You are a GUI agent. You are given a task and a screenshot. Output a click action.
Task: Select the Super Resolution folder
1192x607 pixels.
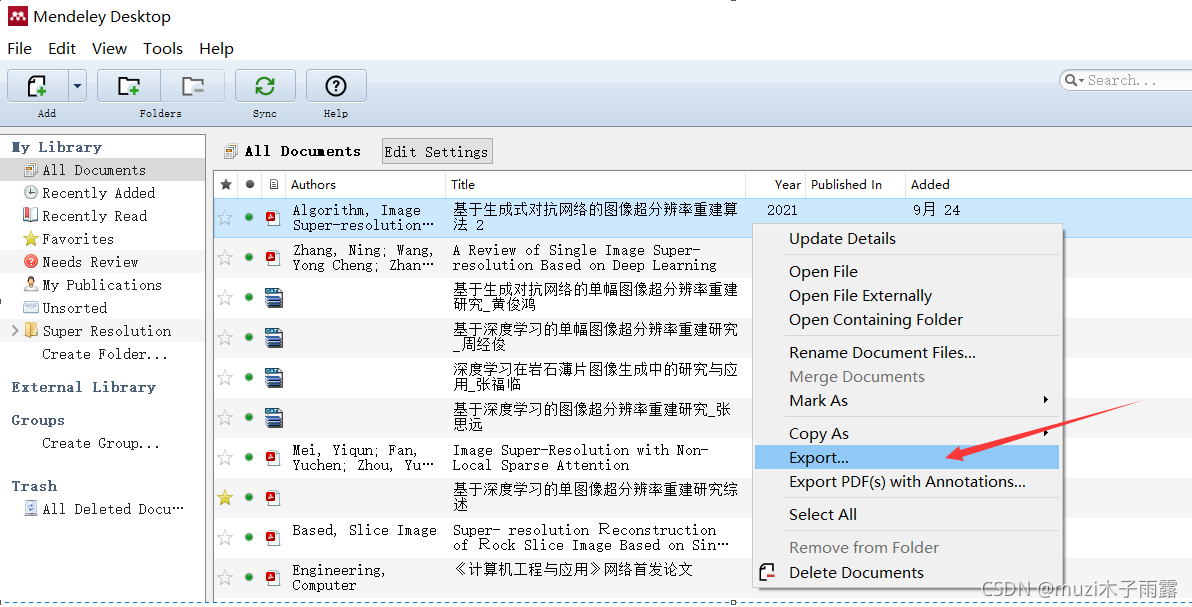pos(106,330)
